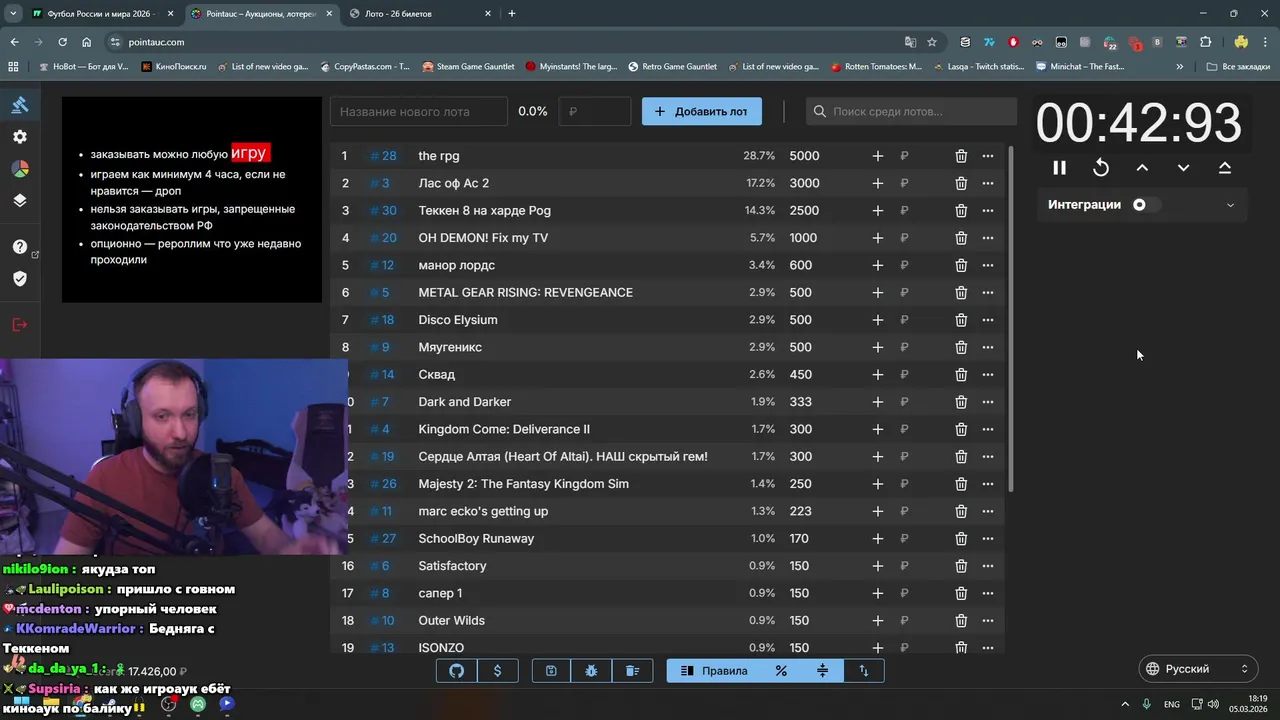Screen dimensions: 1280x720
Task: Open the Chrome tab search dropdown arrow
Action: click(x=13, y=14)
